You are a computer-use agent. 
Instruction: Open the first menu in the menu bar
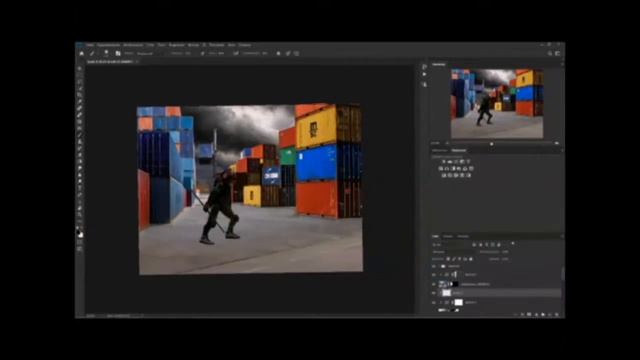[90, 45]
